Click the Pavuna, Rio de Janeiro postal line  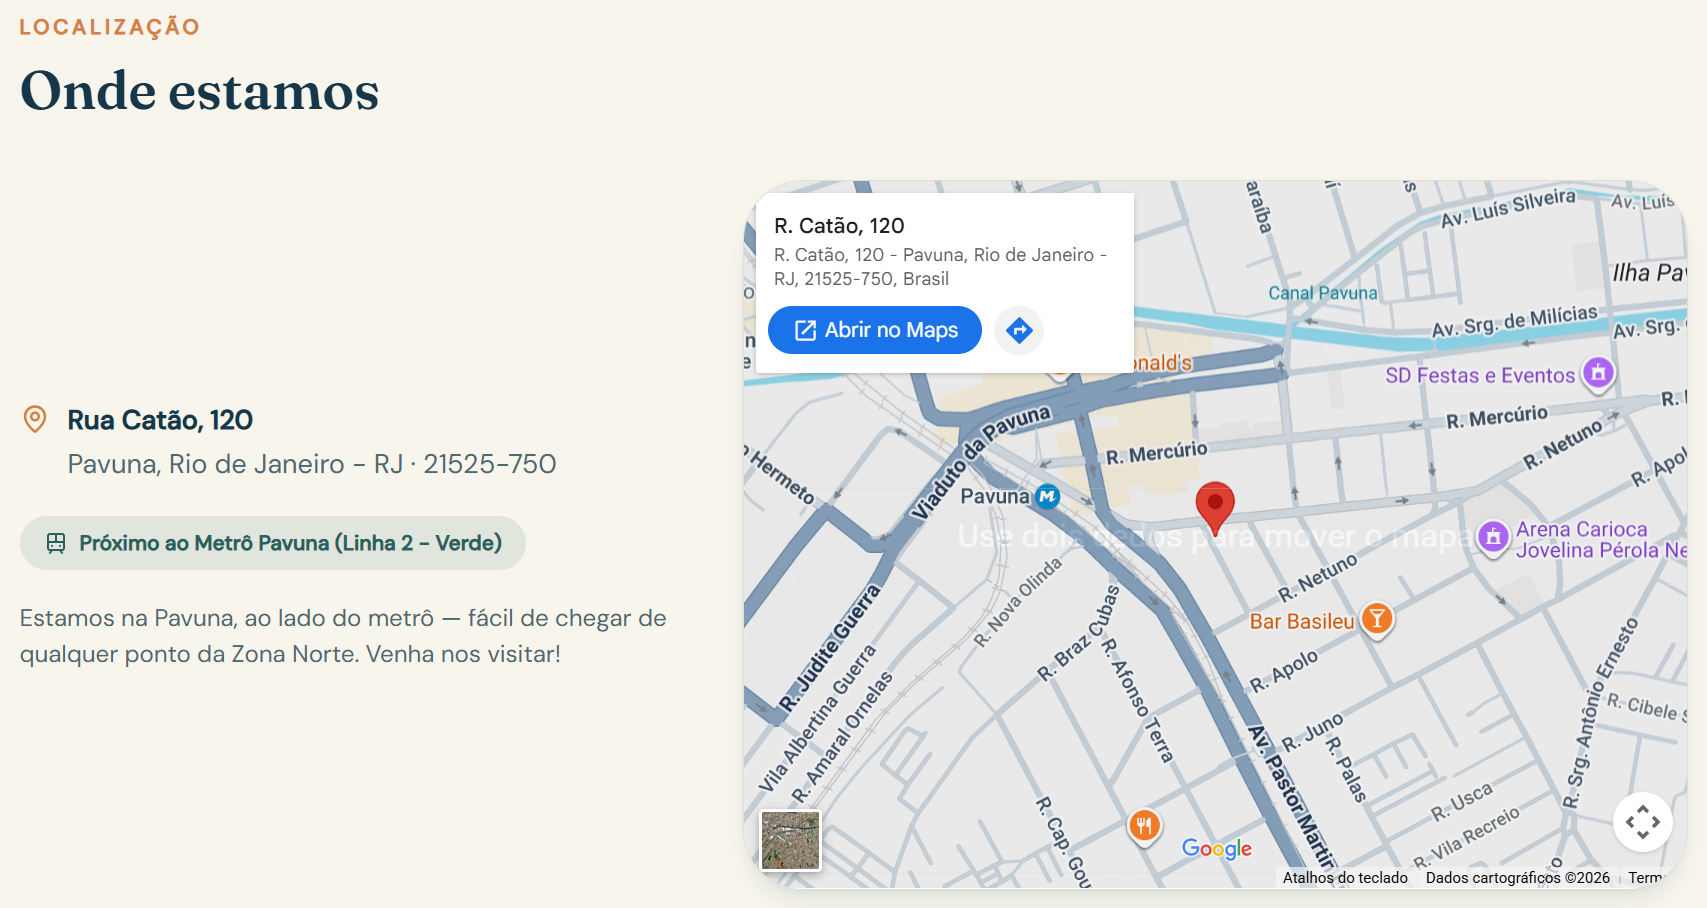(x=312, y=464)
